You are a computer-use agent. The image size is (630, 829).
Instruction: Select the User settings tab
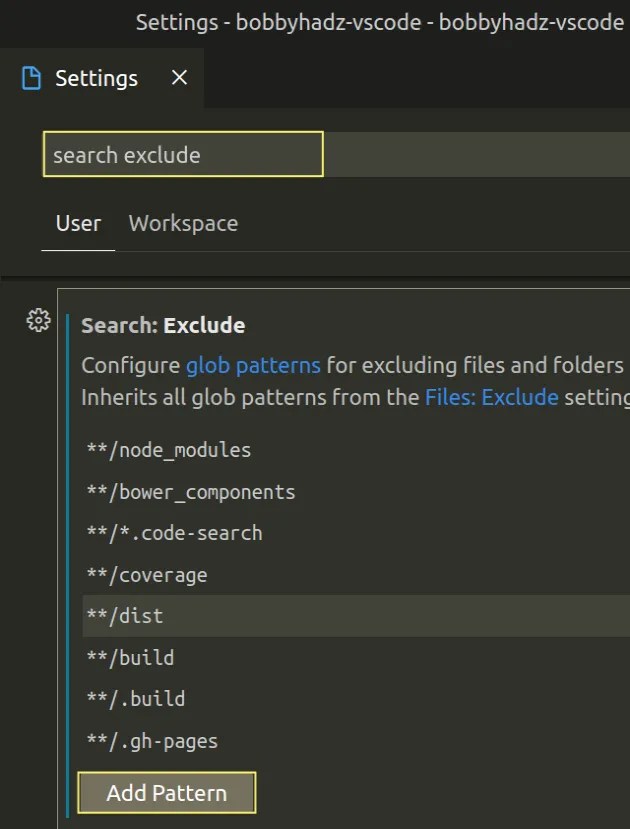click(77, 223)
